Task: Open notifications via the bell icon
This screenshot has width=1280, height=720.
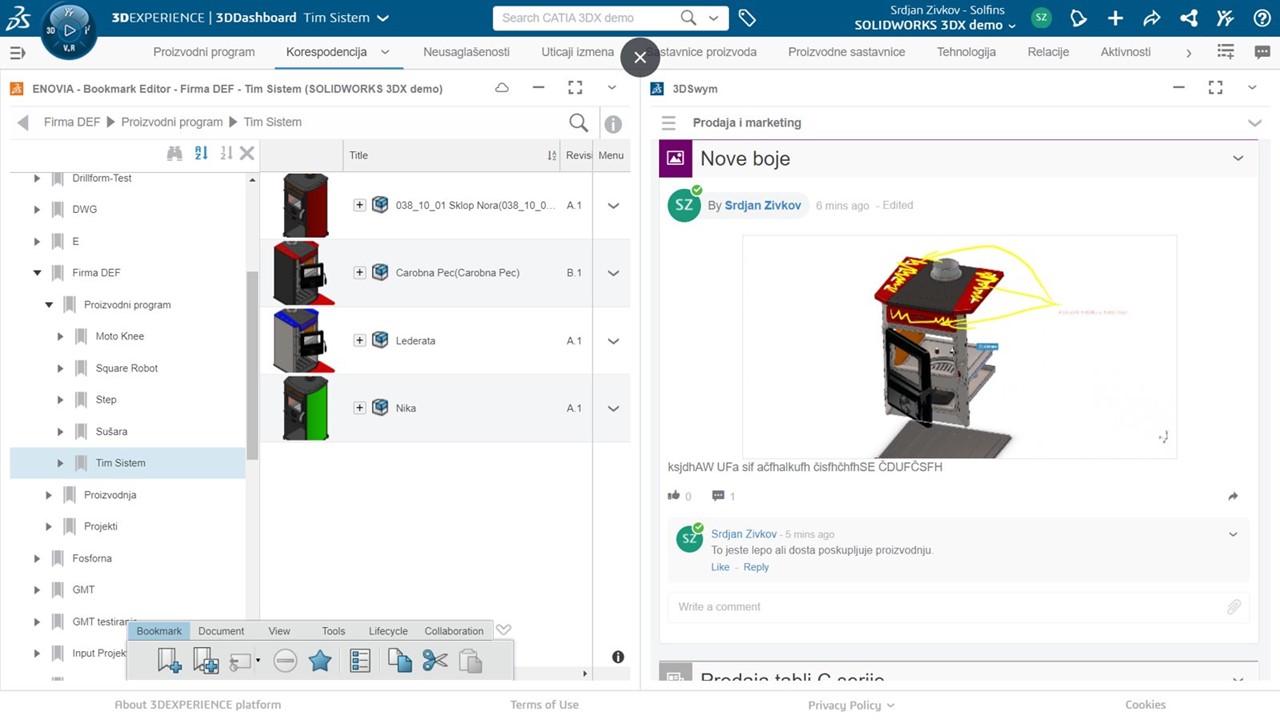Action: pyautogui.click(x=1078, y=17)
